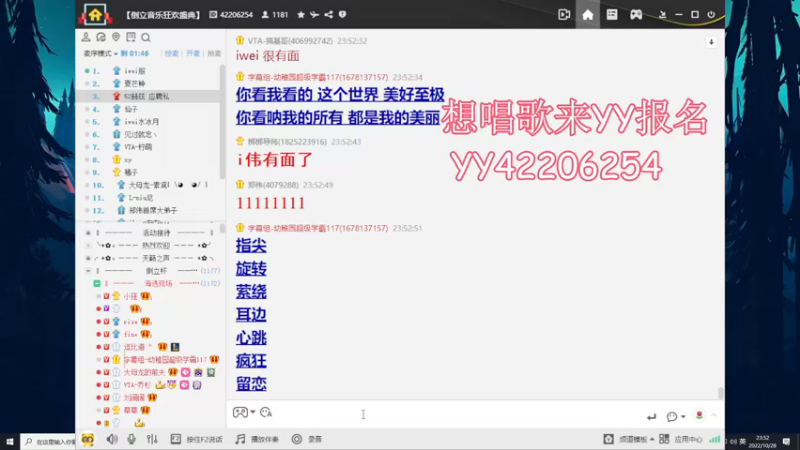800x450 pixels.
Task: Click 播放伴奏 play accompaniment button
Action: tap(257, 439)
